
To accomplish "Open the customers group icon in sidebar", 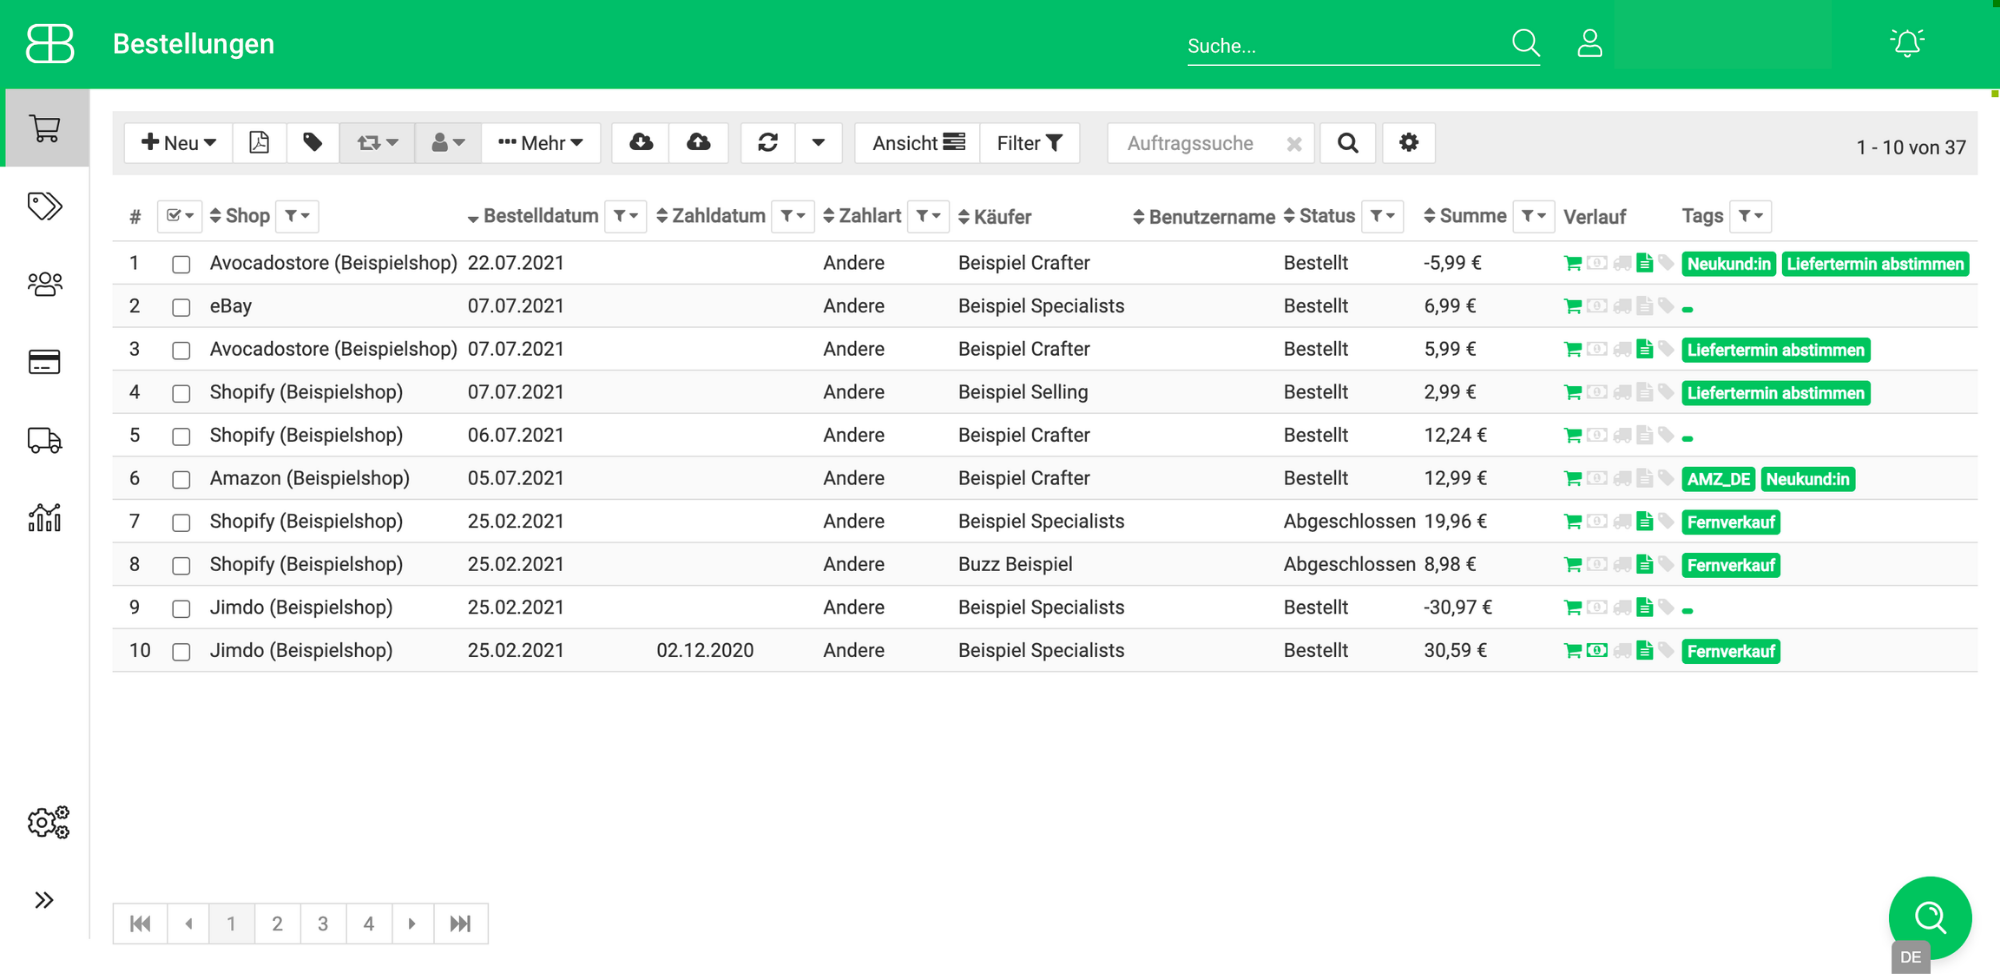I will 45,284.
